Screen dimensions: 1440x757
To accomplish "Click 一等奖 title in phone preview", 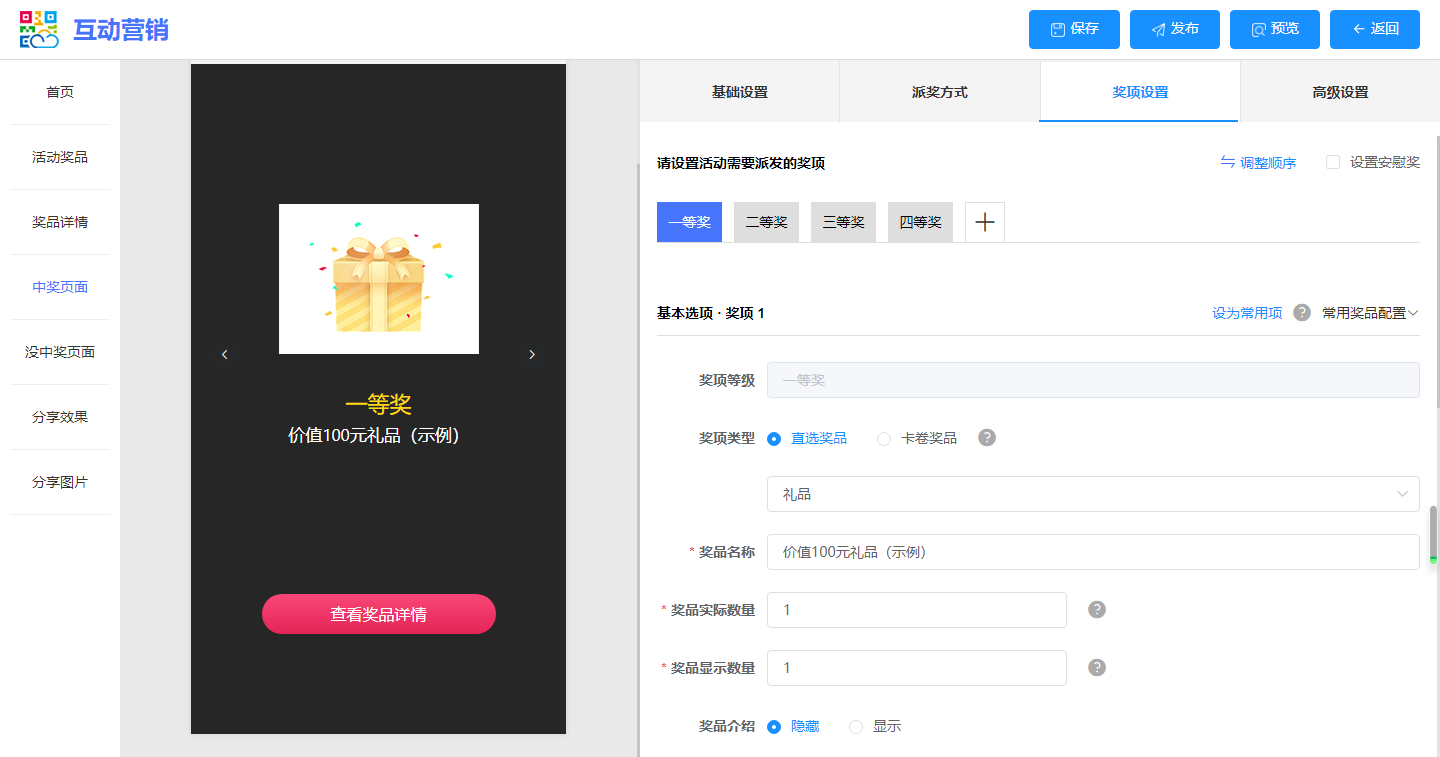I will point(378,404).
